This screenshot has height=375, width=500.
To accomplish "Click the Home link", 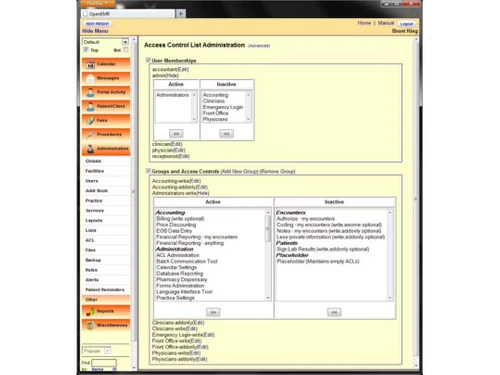I will pos(364,23).
